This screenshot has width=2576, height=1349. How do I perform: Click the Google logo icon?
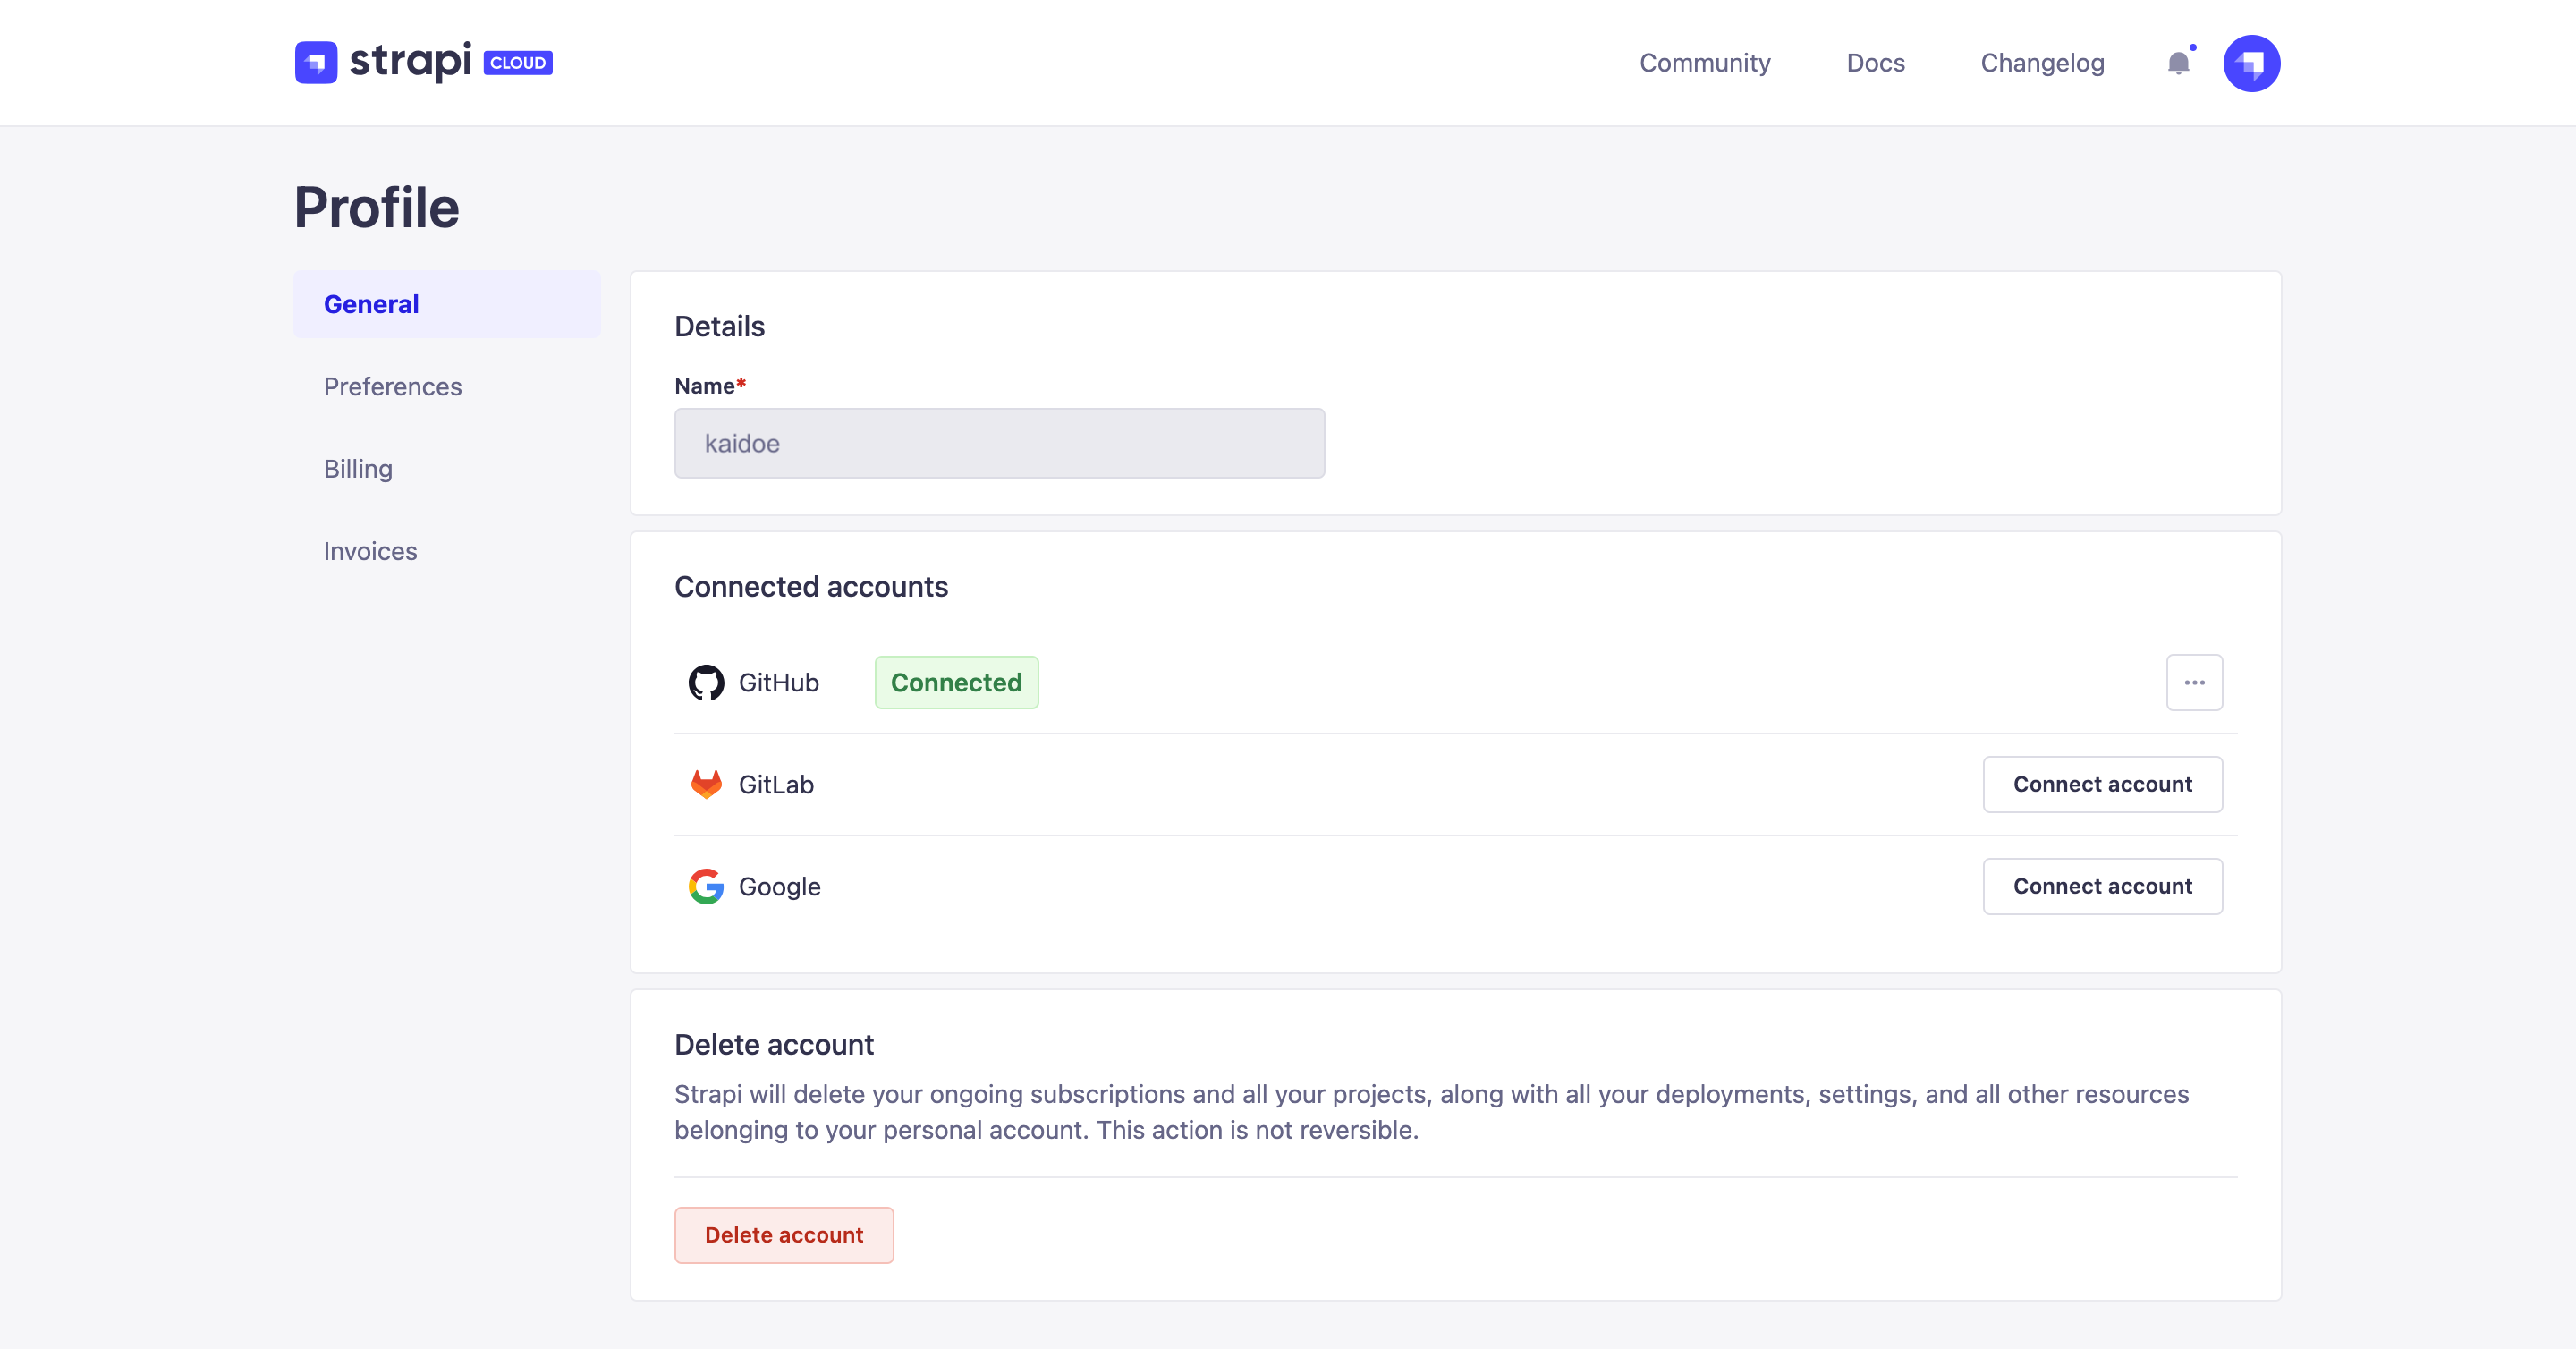(x=706, y=886)
